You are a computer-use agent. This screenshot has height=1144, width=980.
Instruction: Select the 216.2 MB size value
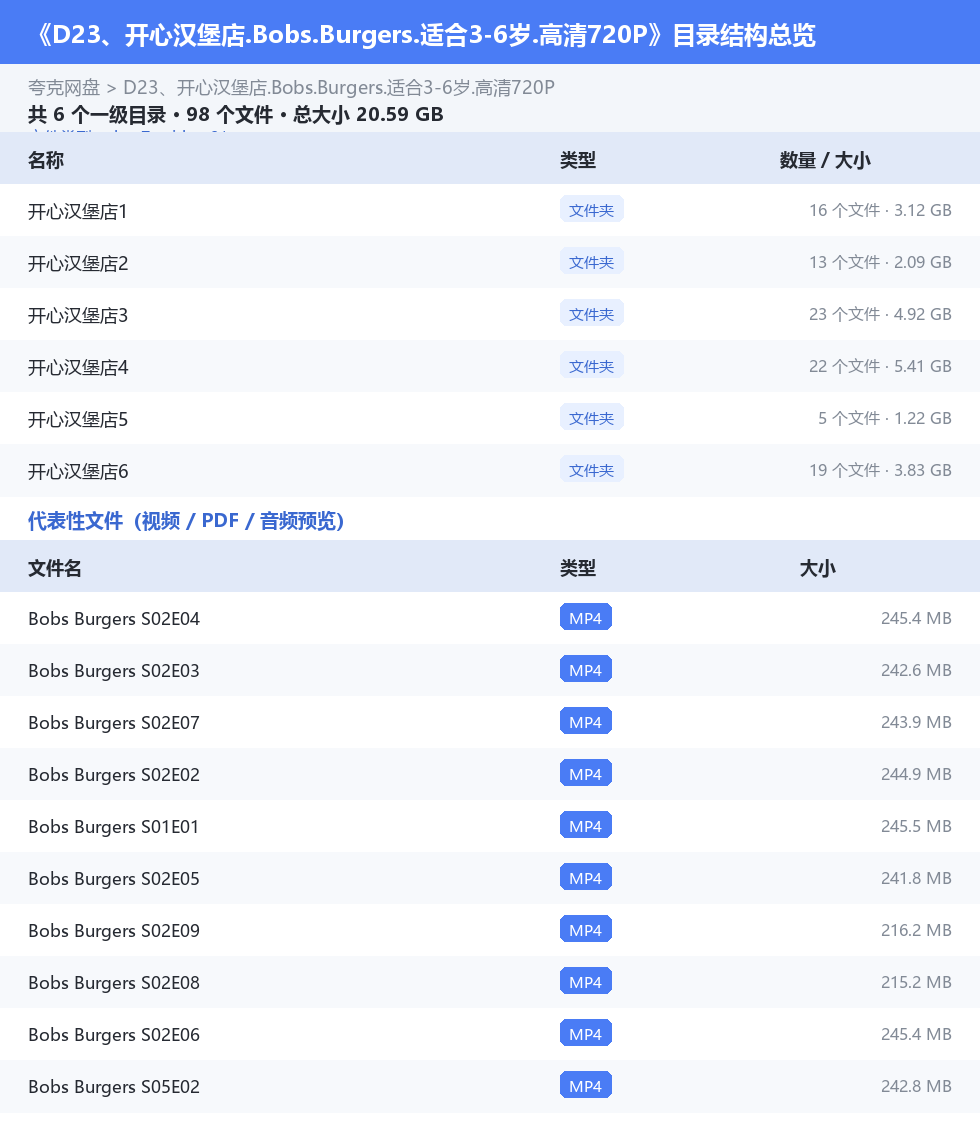coord(916,930)
